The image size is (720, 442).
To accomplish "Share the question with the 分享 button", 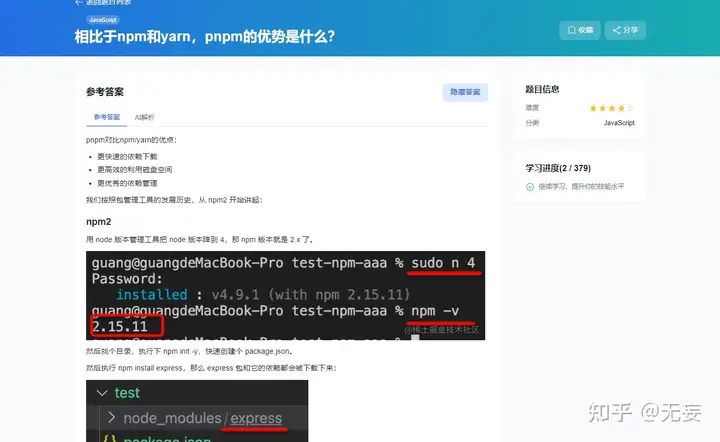I will tap(625, 30).
